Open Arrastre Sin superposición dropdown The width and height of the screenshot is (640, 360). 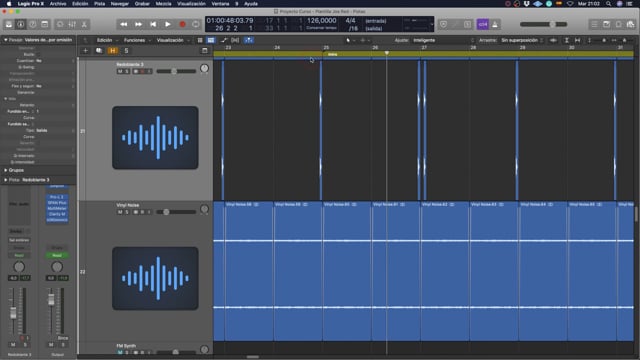click(x=522, y=40)
